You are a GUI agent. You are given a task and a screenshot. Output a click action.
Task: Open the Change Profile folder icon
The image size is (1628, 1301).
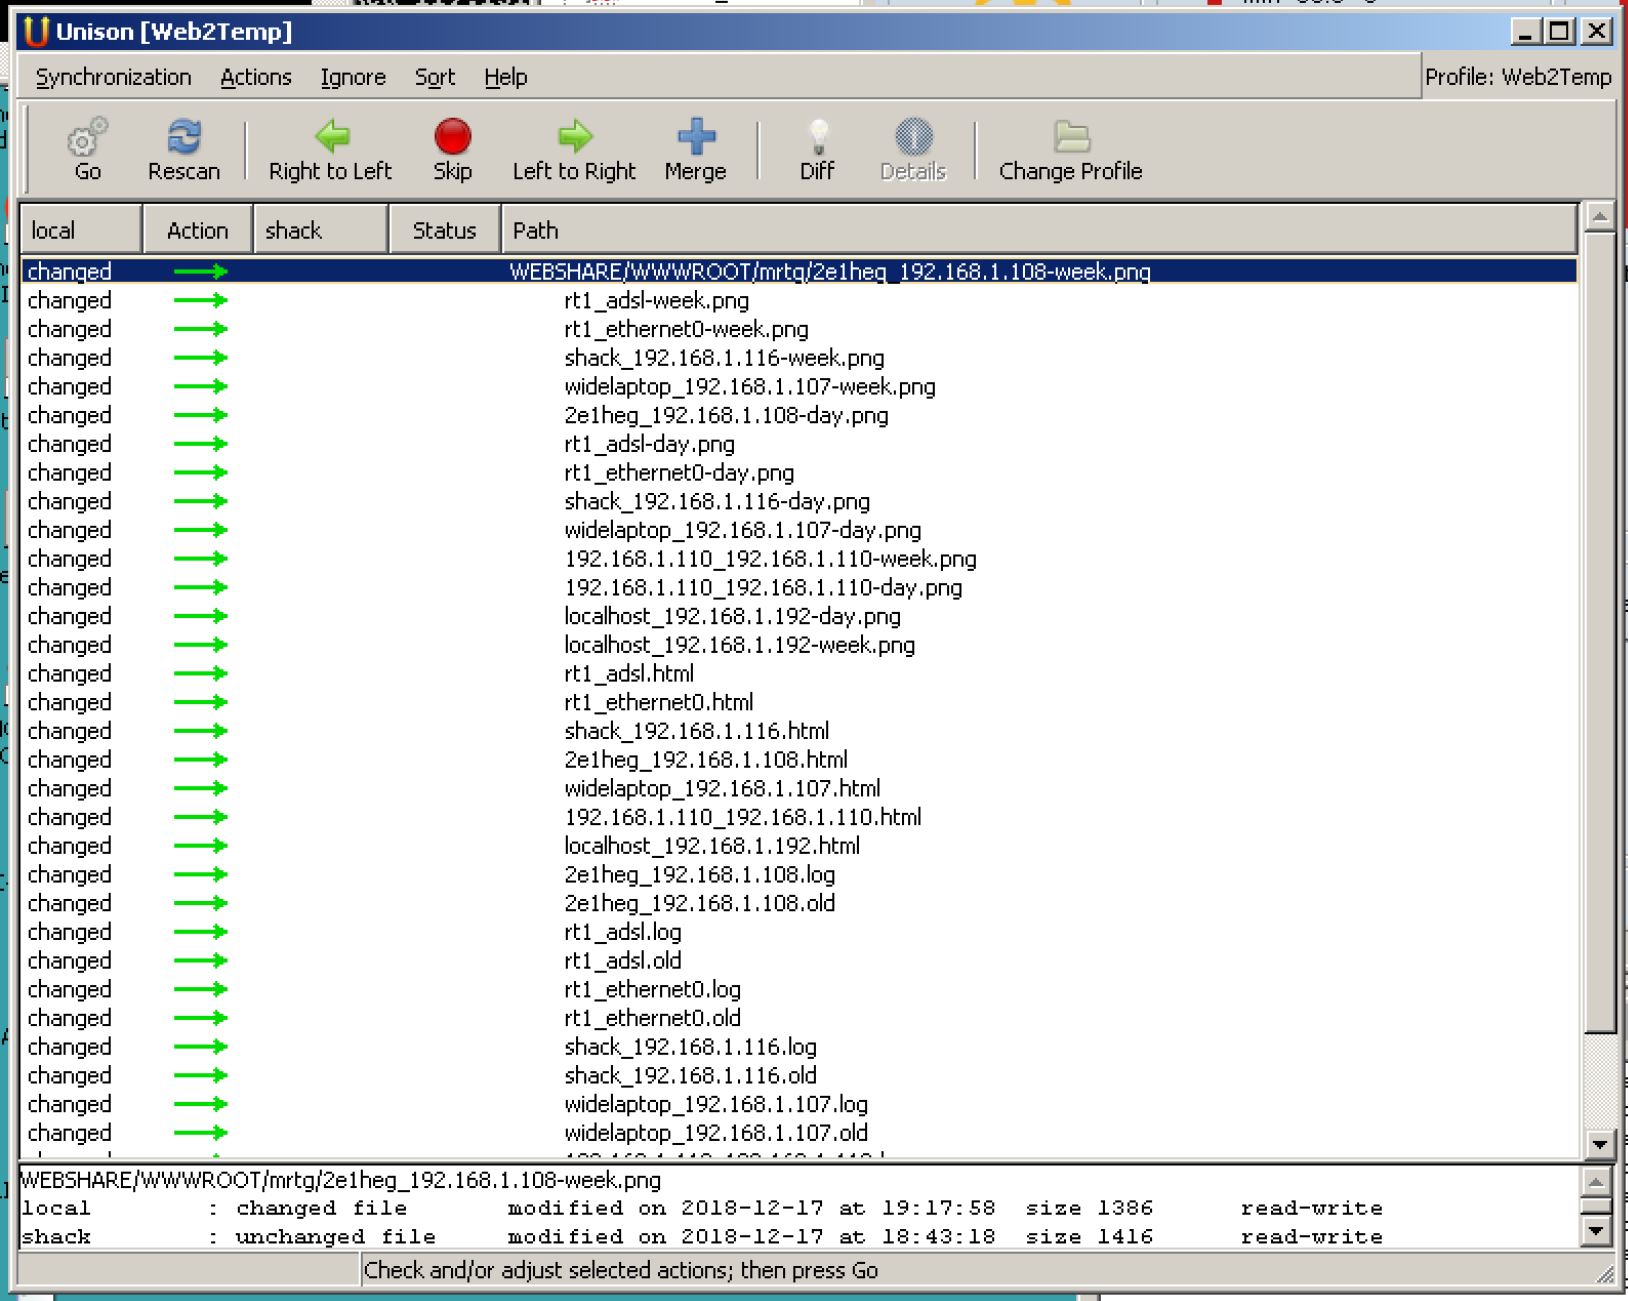[1071, 136]
